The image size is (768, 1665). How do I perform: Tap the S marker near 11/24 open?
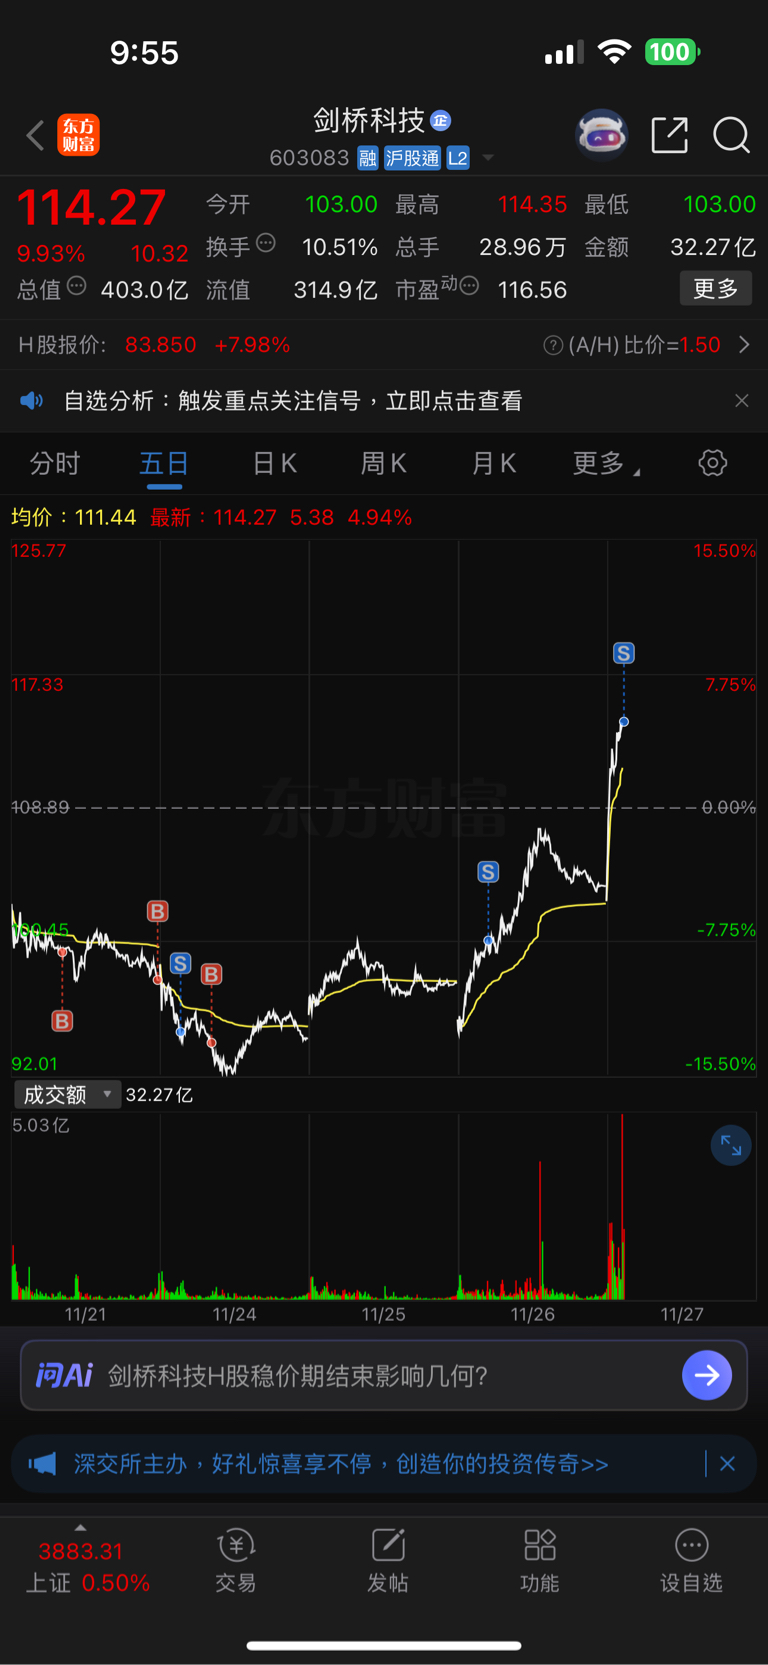point(180,963)
